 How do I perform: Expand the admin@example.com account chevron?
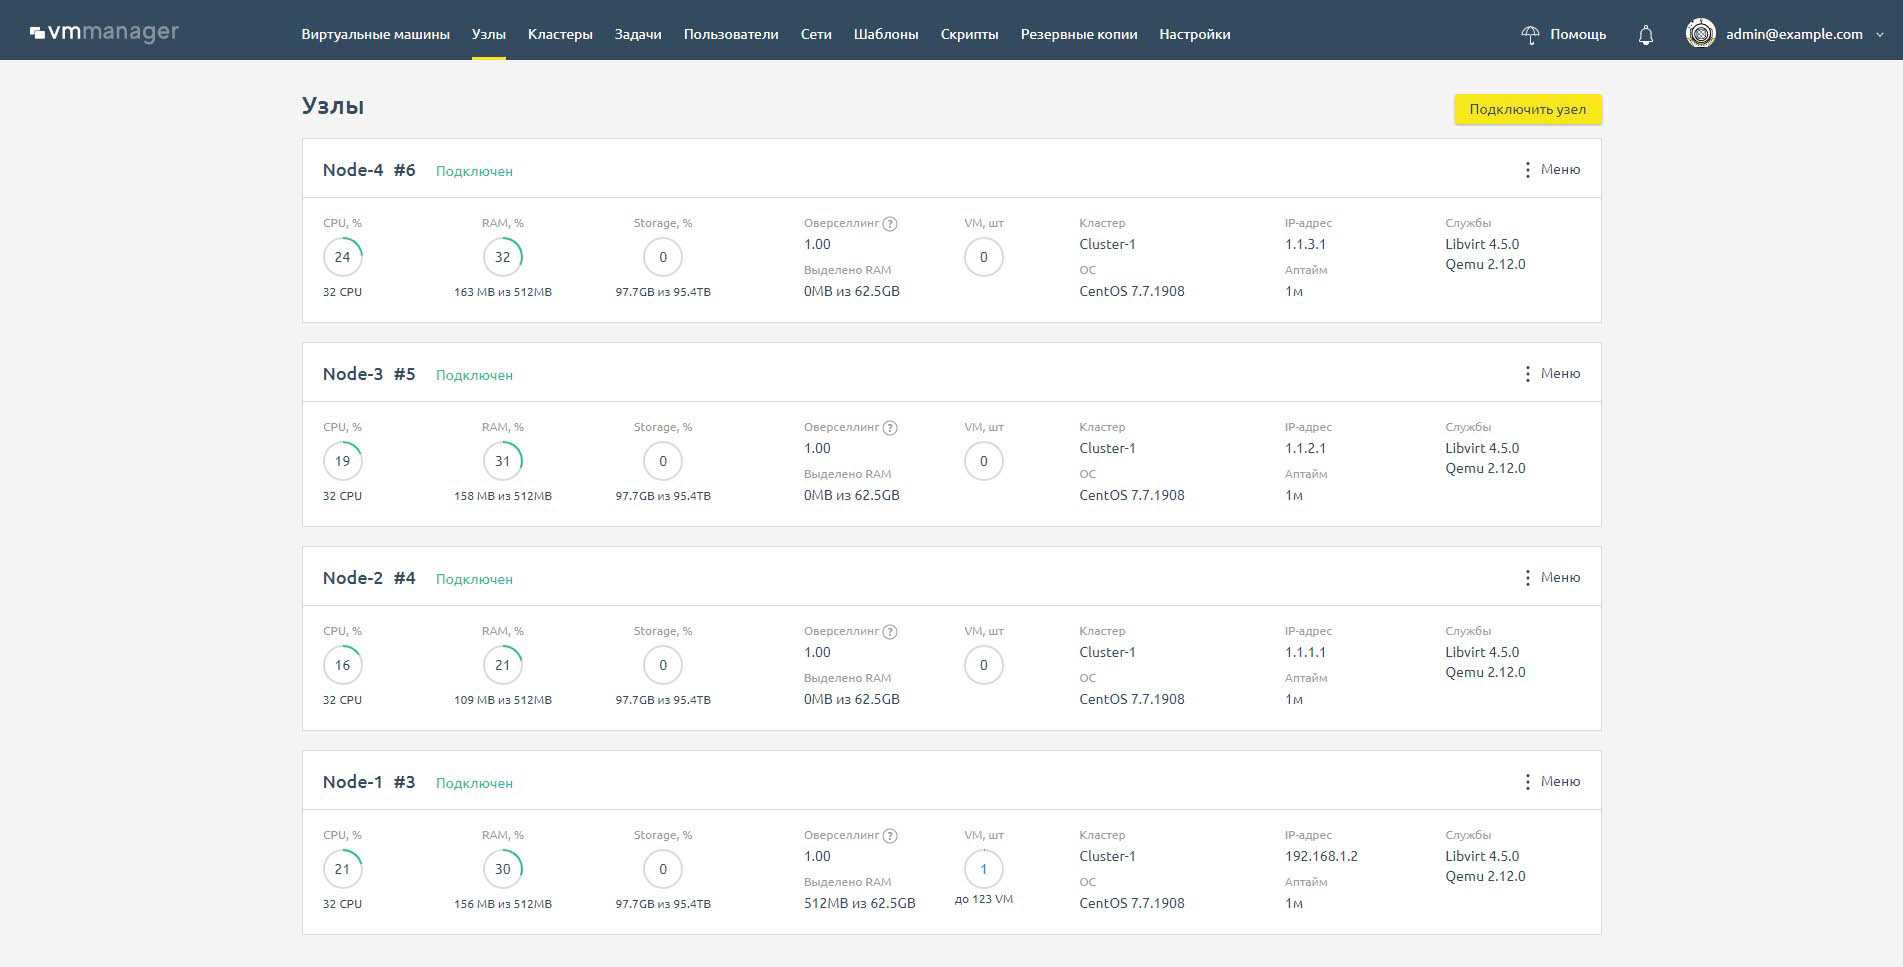[x=1880, y=35]
